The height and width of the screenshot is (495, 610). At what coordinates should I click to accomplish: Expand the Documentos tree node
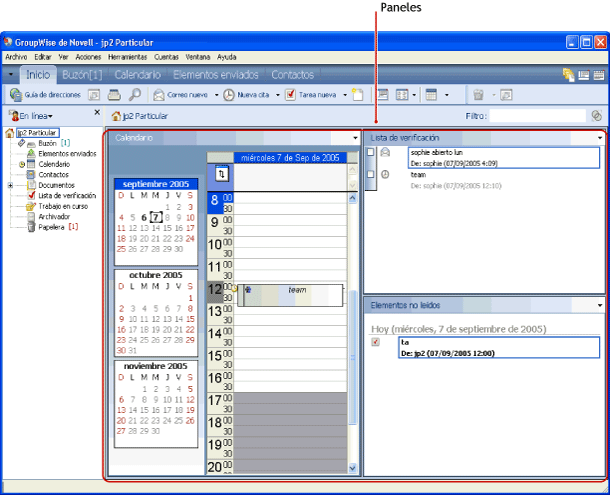tap(11, 185)
